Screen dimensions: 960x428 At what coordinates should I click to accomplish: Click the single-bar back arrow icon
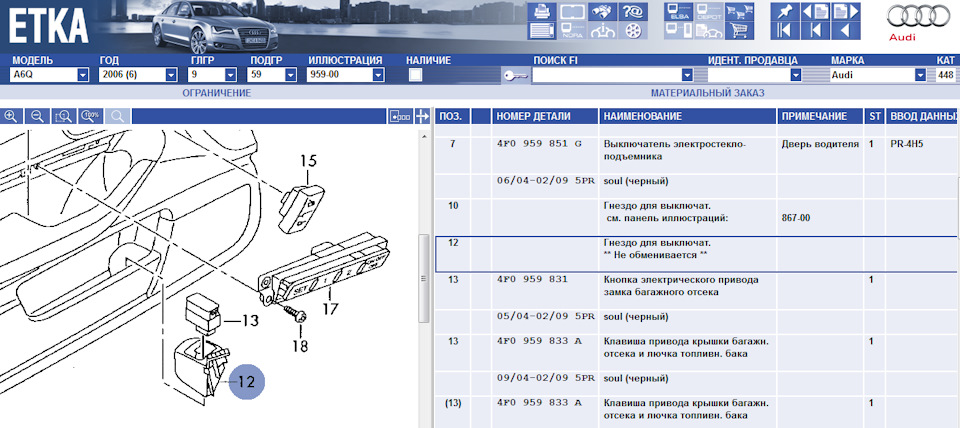point(815,31)
